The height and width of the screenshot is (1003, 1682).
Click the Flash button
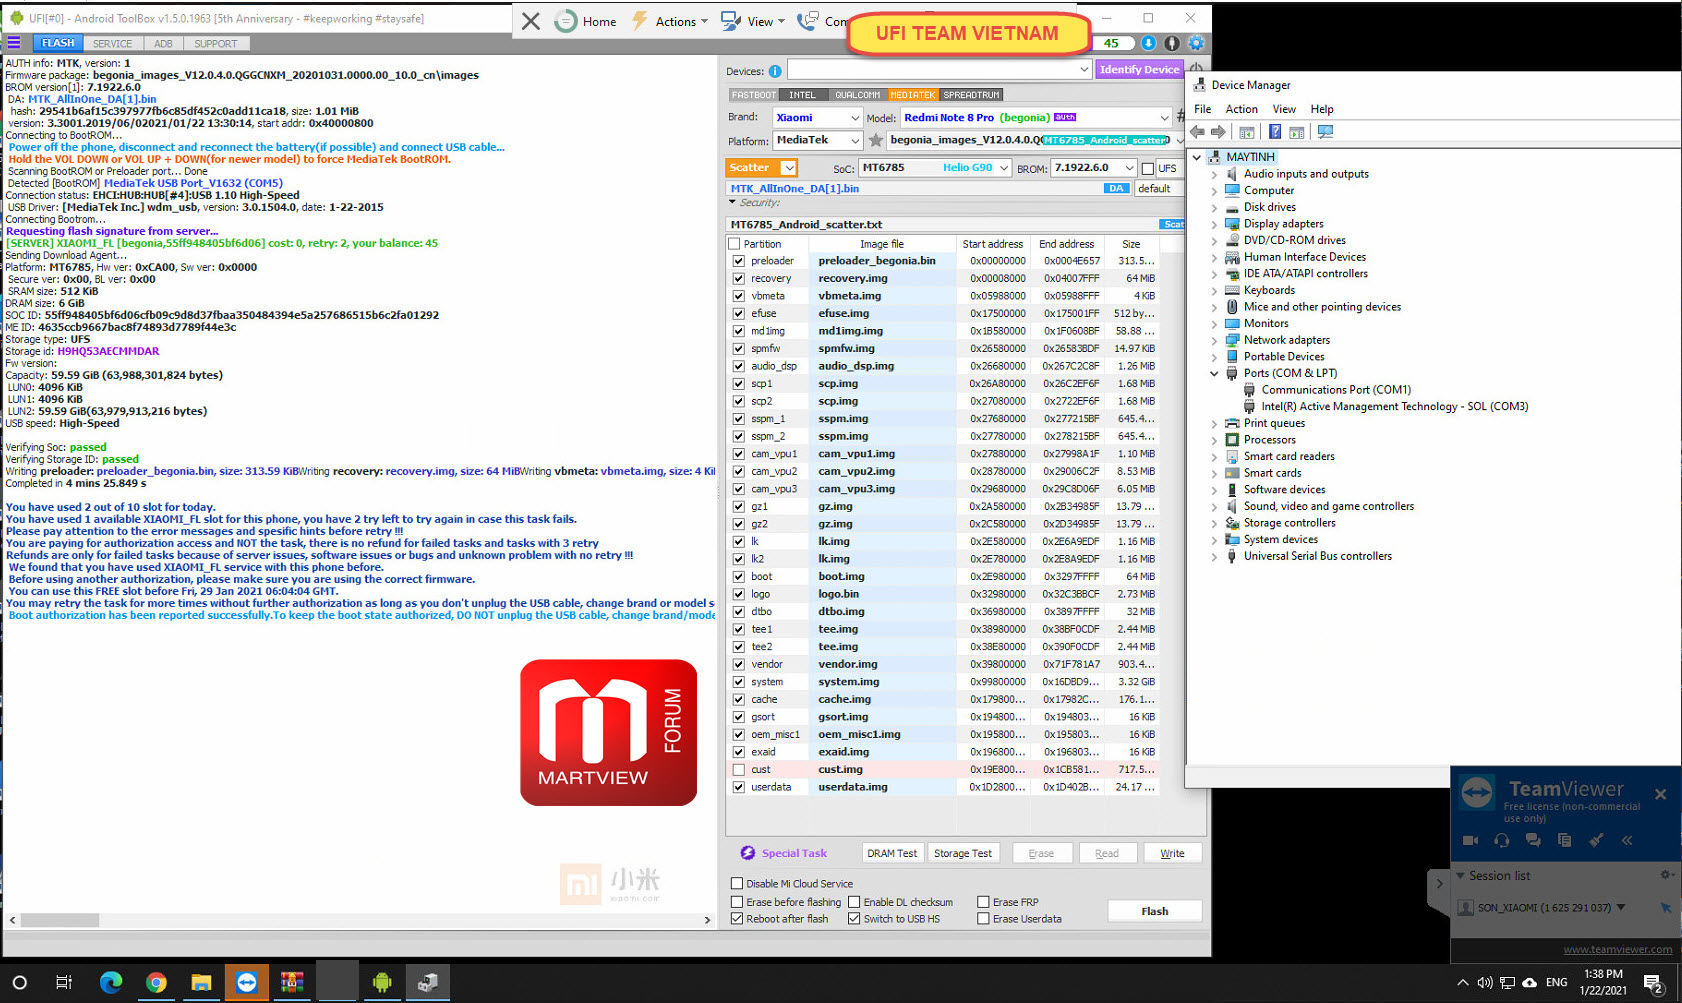pyautogui.click(x=1154, y=911)
